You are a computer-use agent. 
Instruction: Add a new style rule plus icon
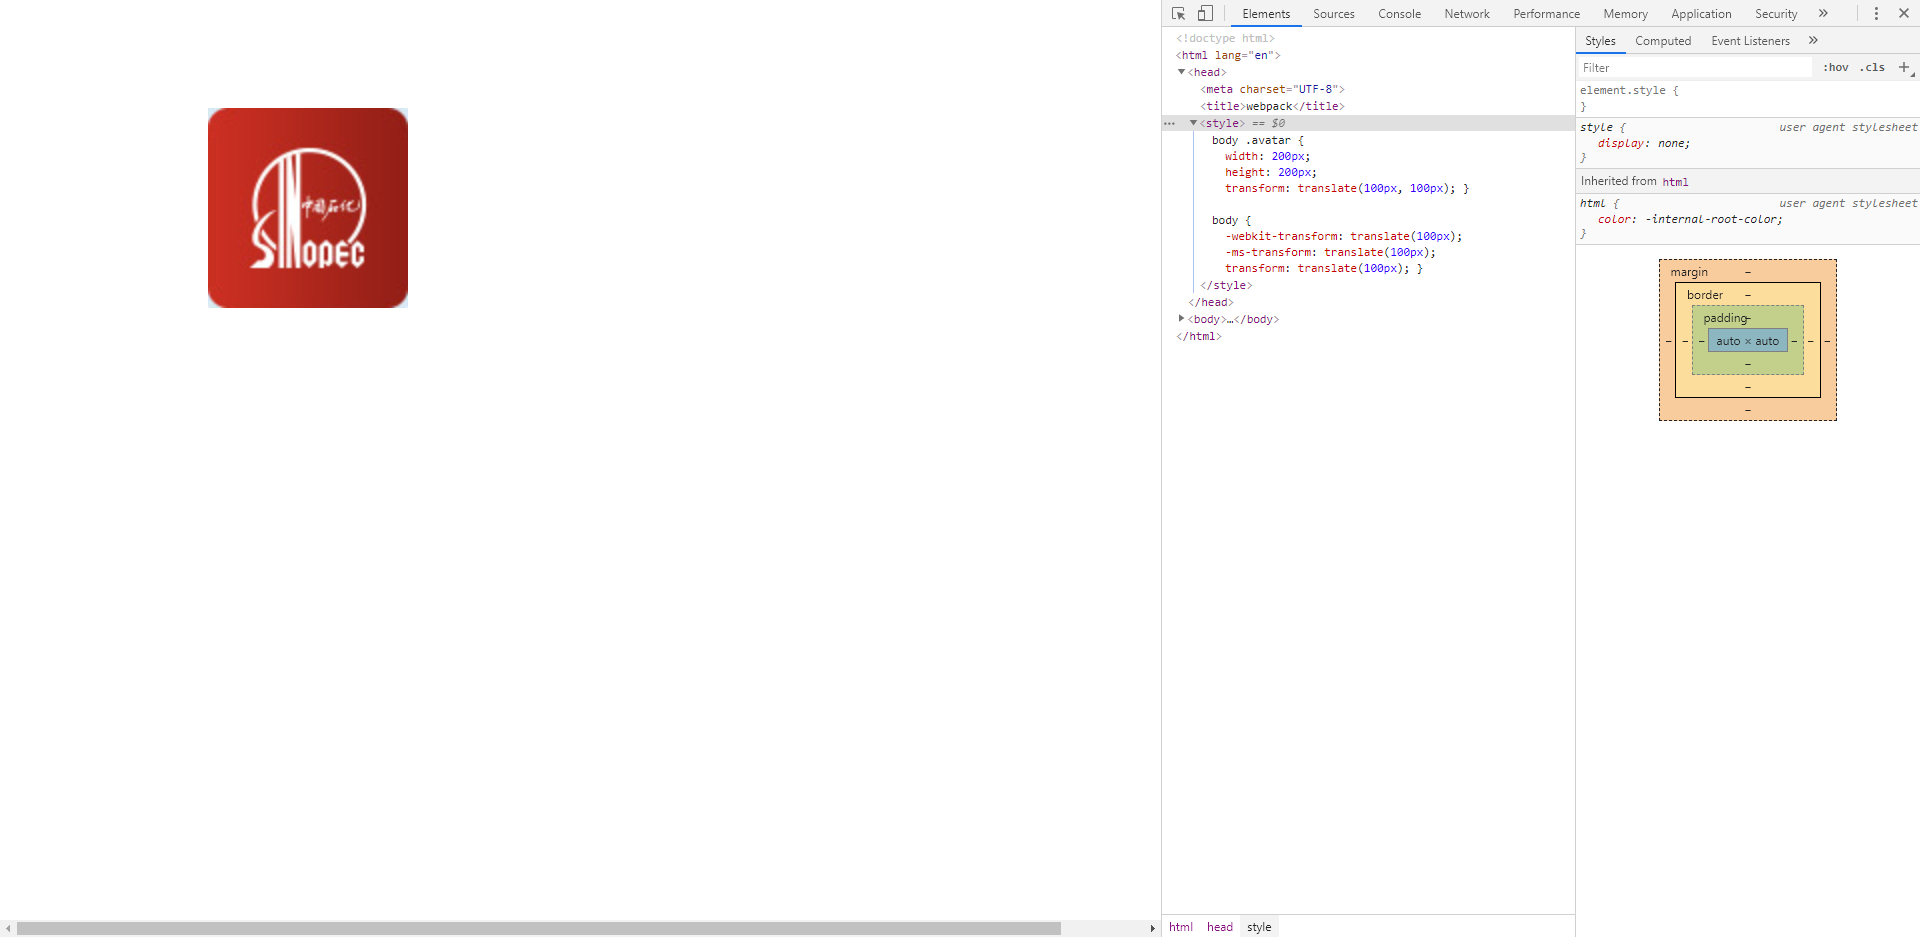click(x=1904, y=68)
